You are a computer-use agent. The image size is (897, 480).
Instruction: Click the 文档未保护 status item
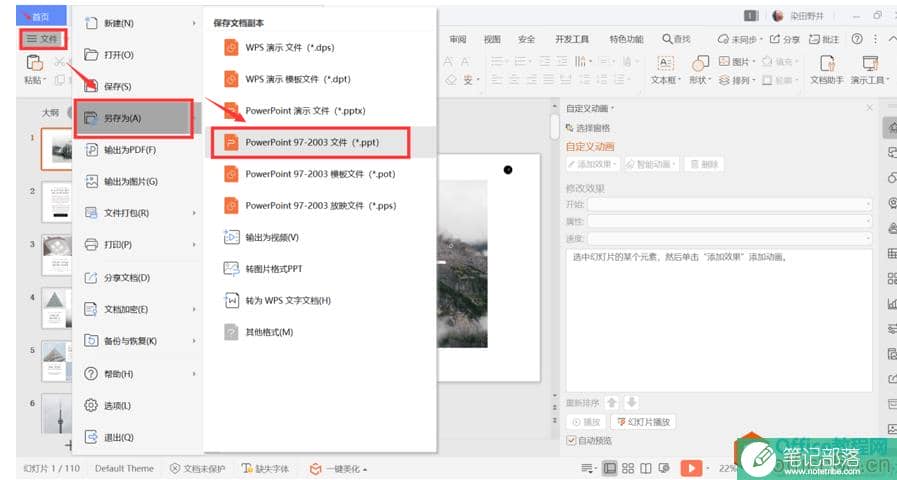point(198,469)
